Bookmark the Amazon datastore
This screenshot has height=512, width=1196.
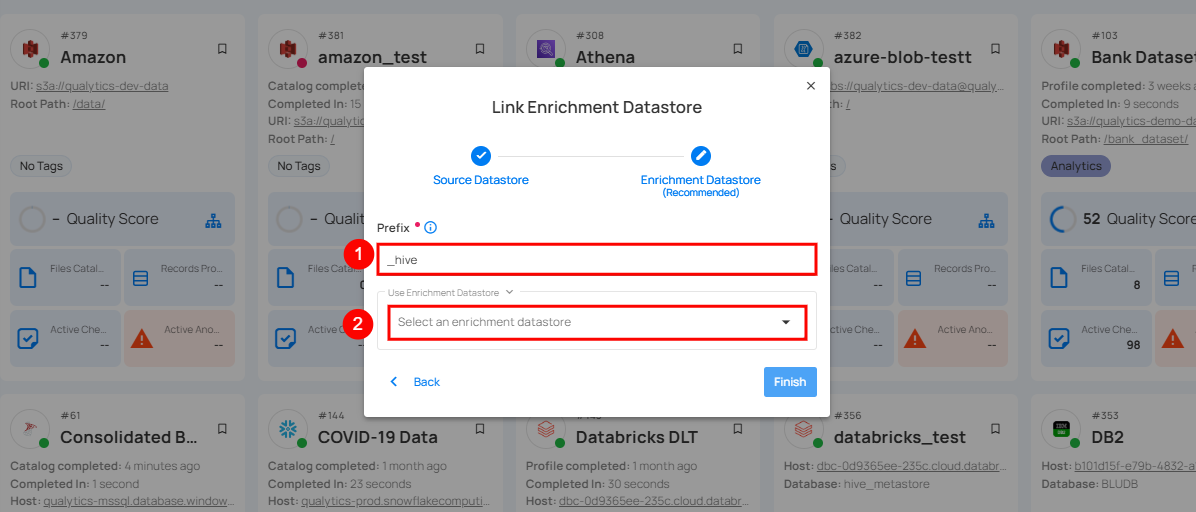pos(222,48)
